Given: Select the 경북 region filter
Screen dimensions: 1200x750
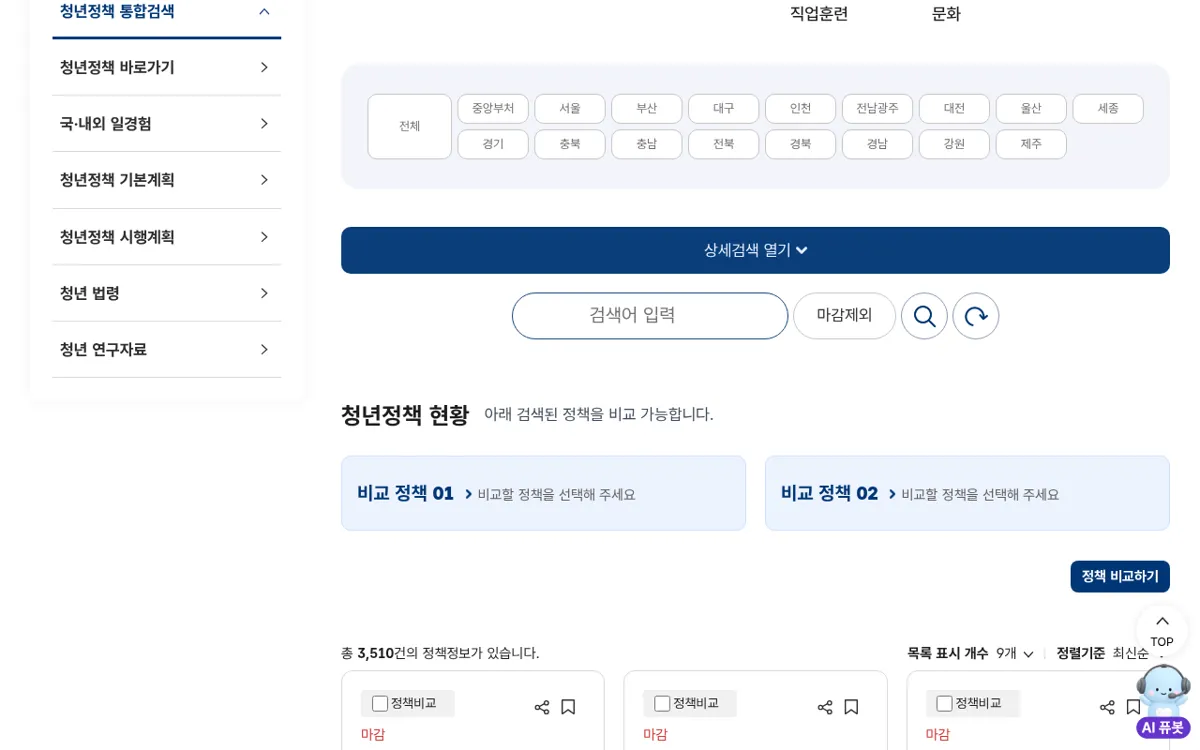Looking at the screenshot, I should pyautogui.click(x=800, y=144).
